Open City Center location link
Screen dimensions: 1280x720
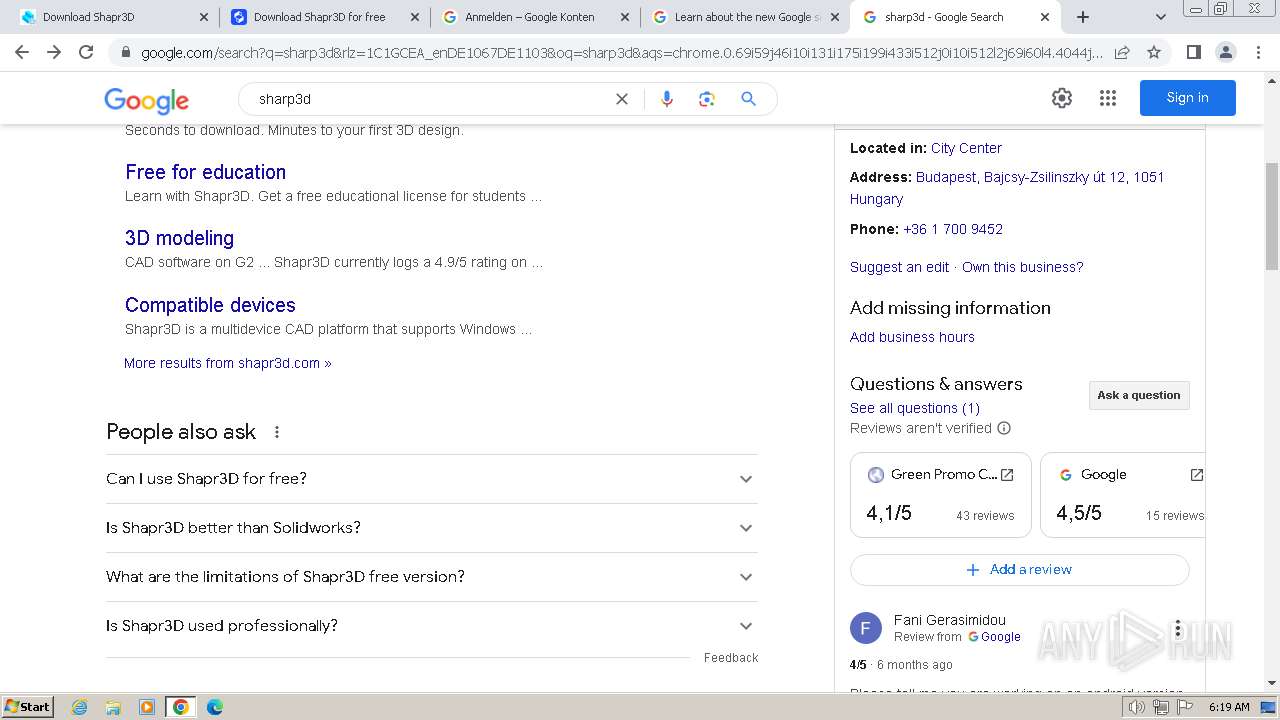click(x=966, y=148)
